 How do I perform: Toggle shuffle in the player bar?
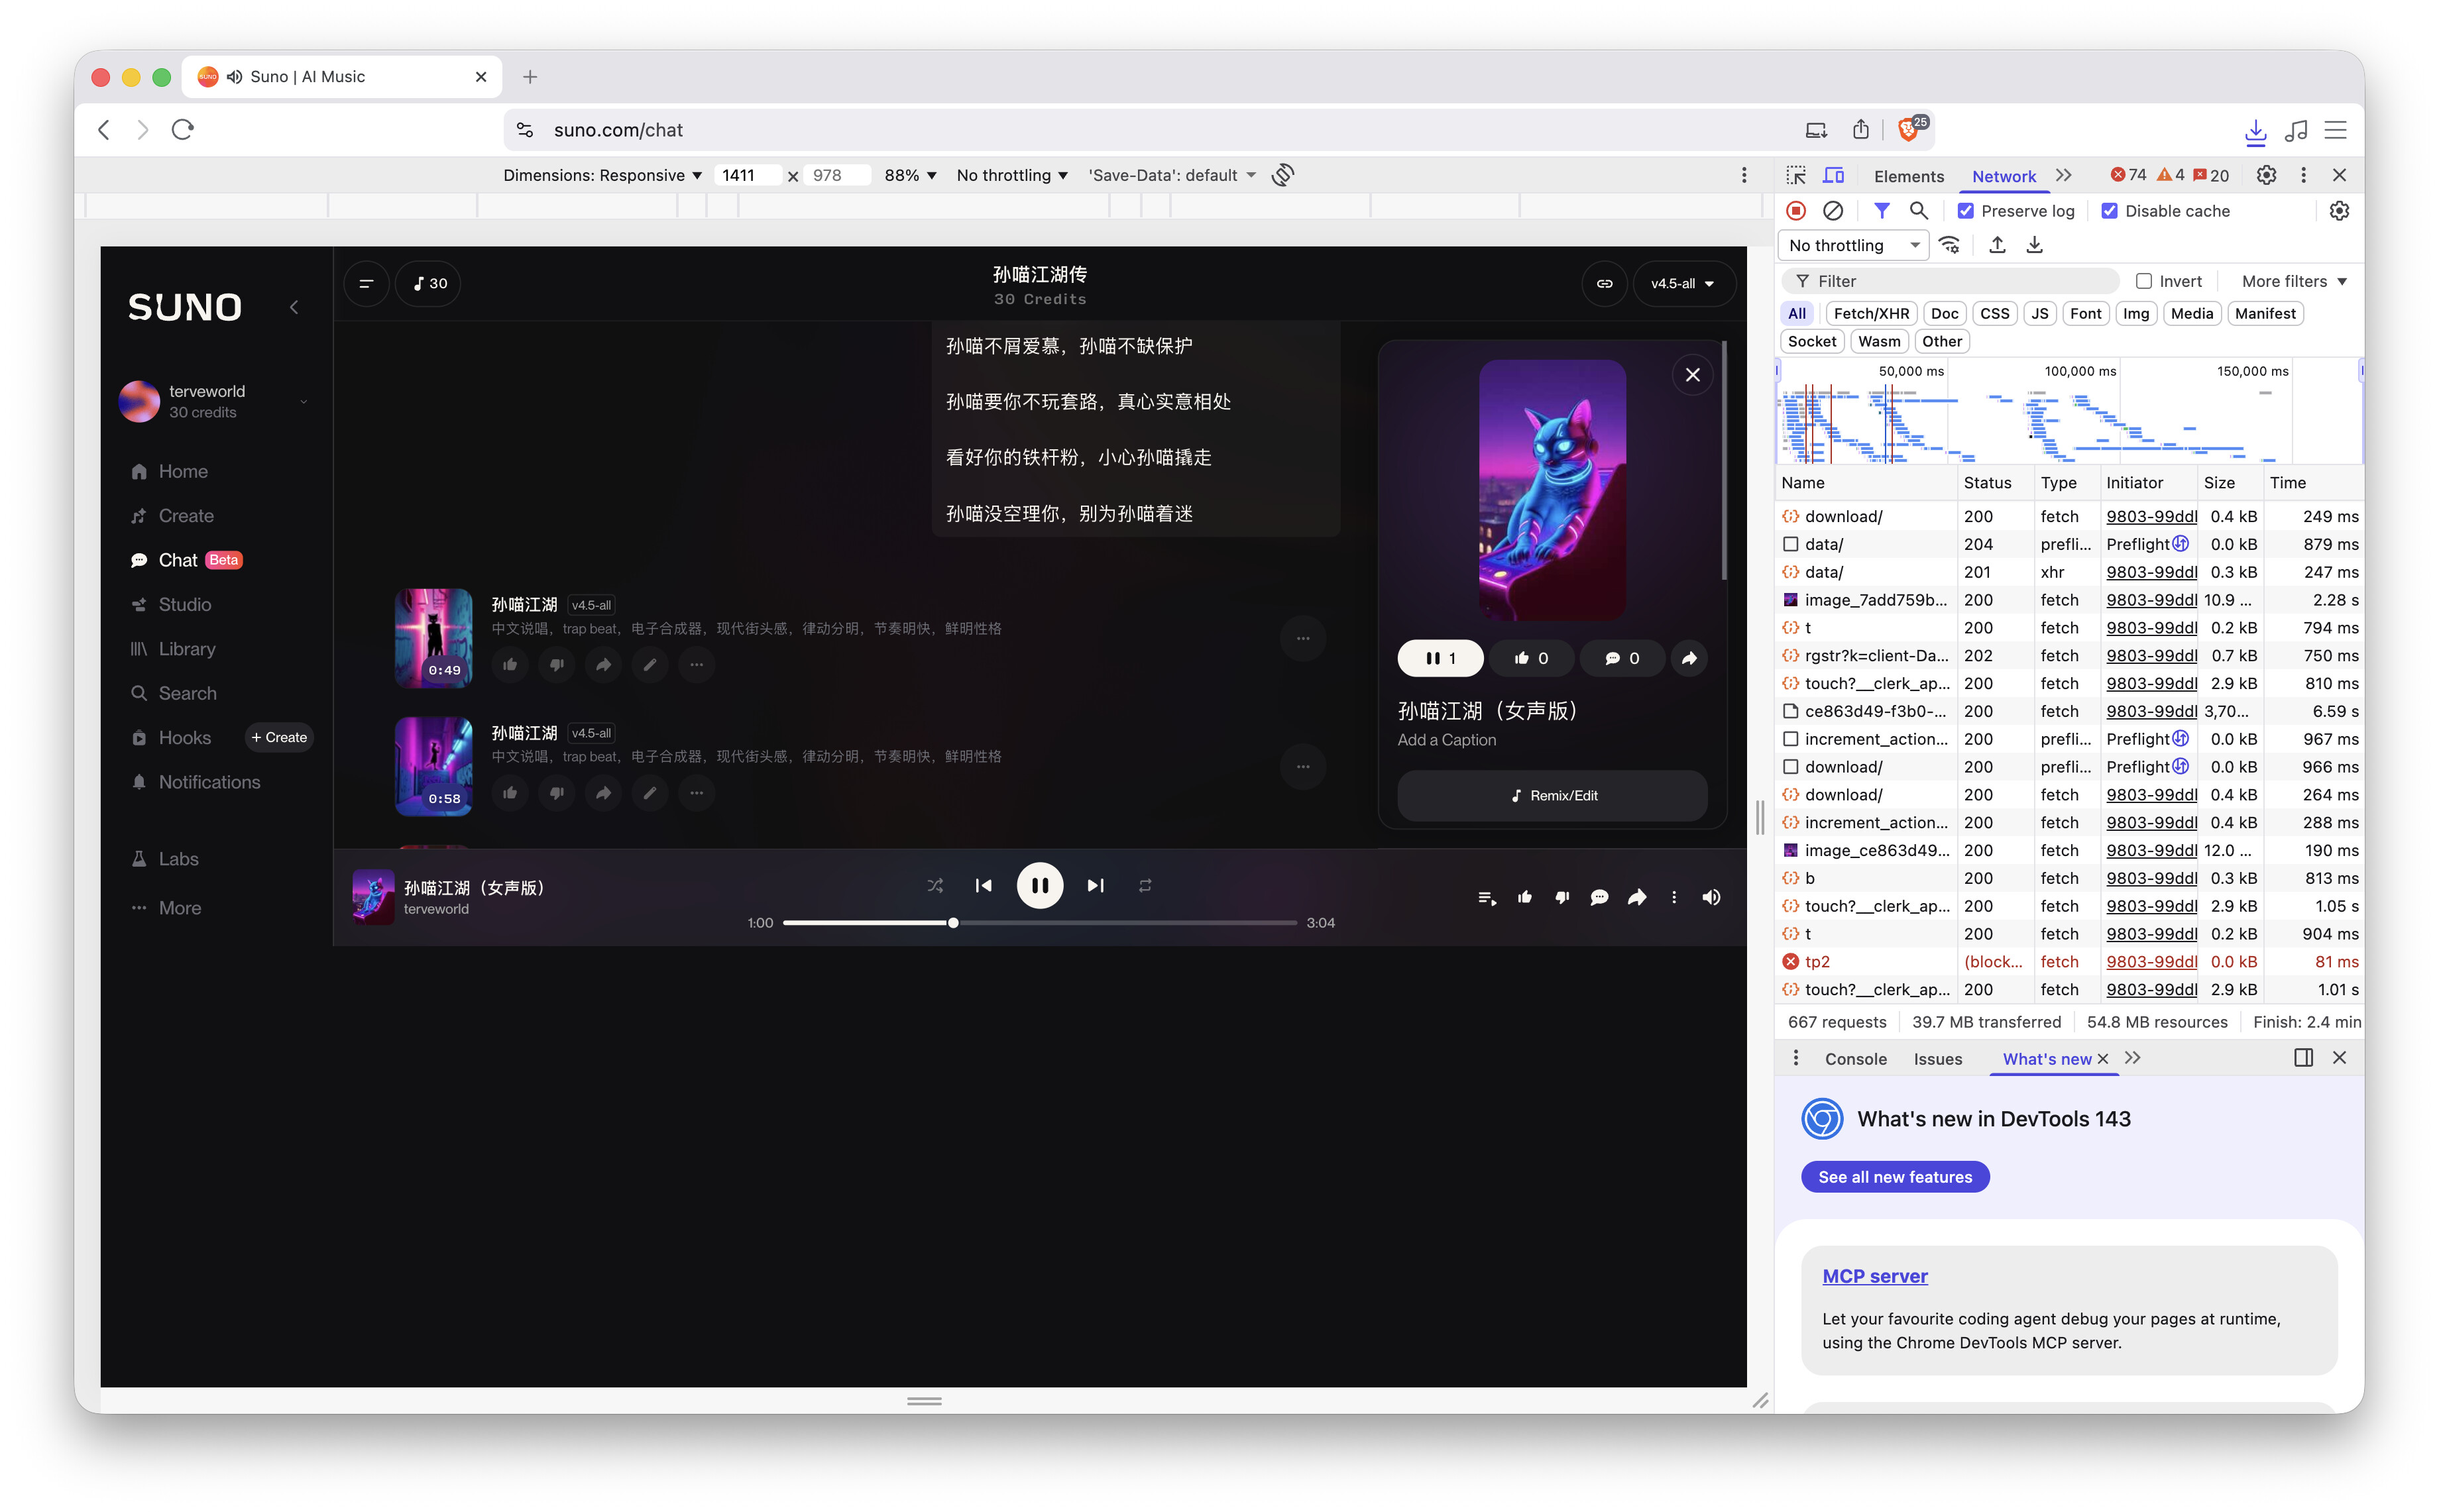pyautogui.click(x=934, y=885)
